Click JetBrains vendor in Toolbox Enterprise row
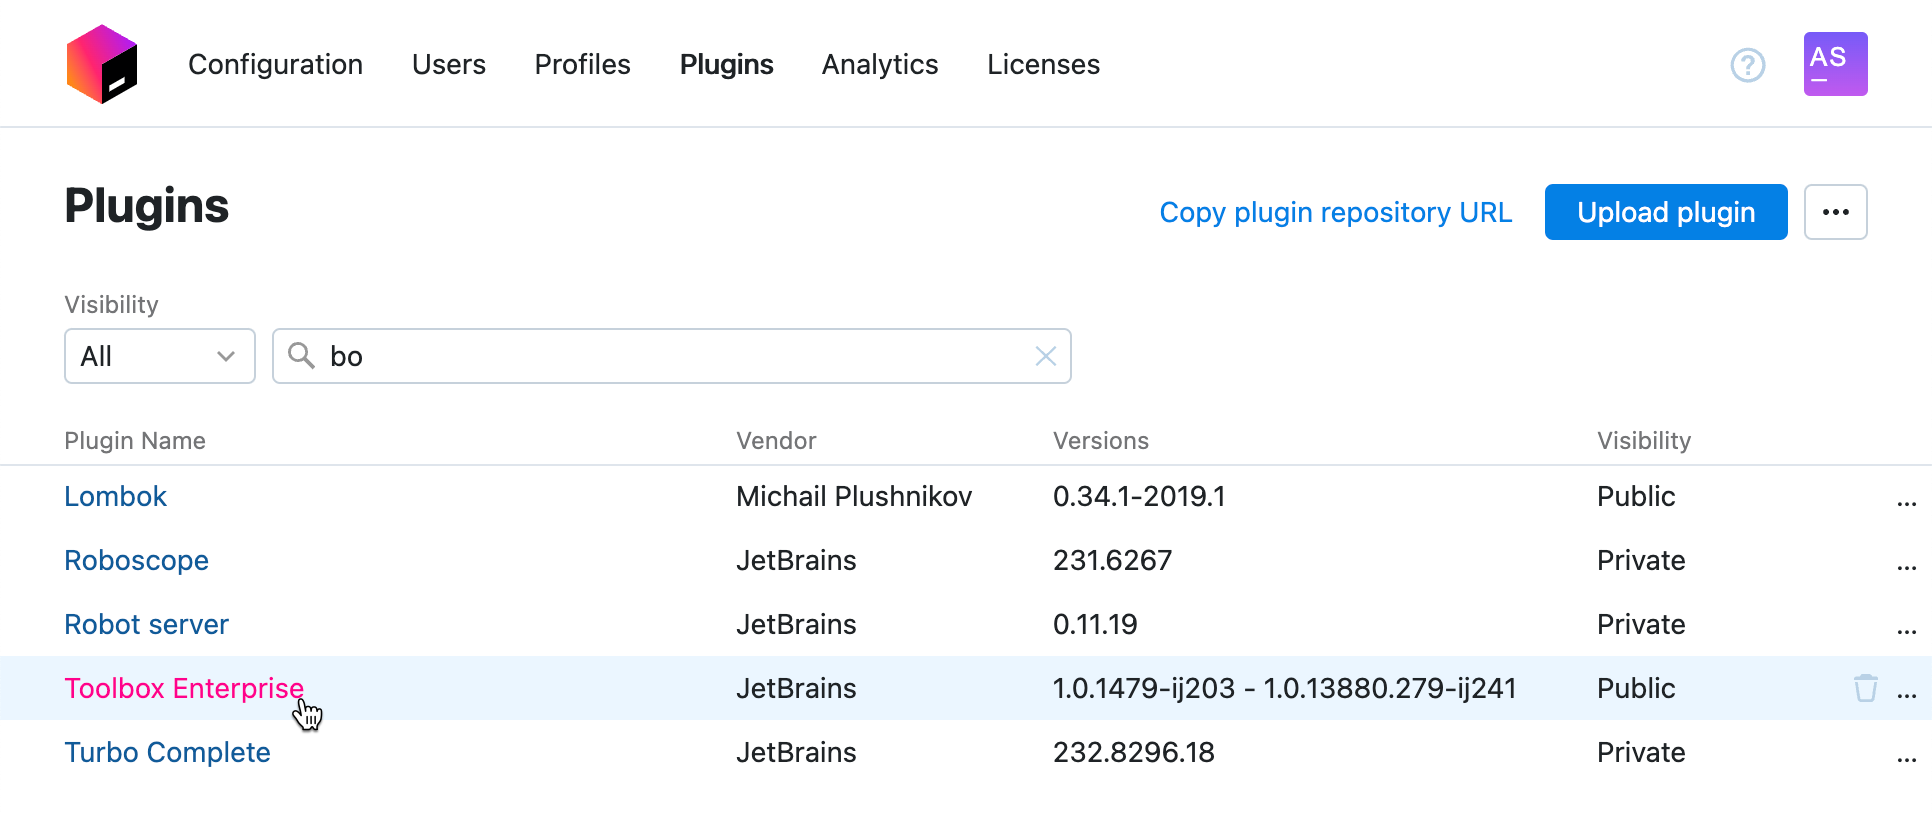The height and width of the screenshot is (814, 1932). [796, 688]
